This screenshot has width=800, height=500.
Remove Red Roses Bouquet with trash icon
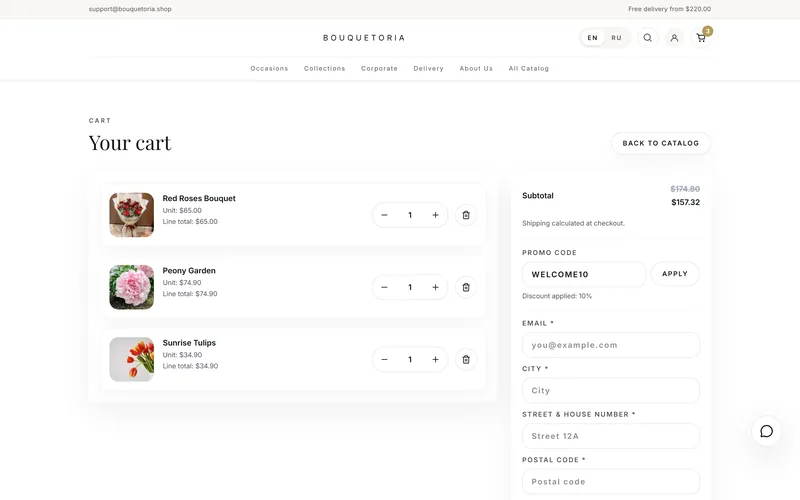click(466, 215)
